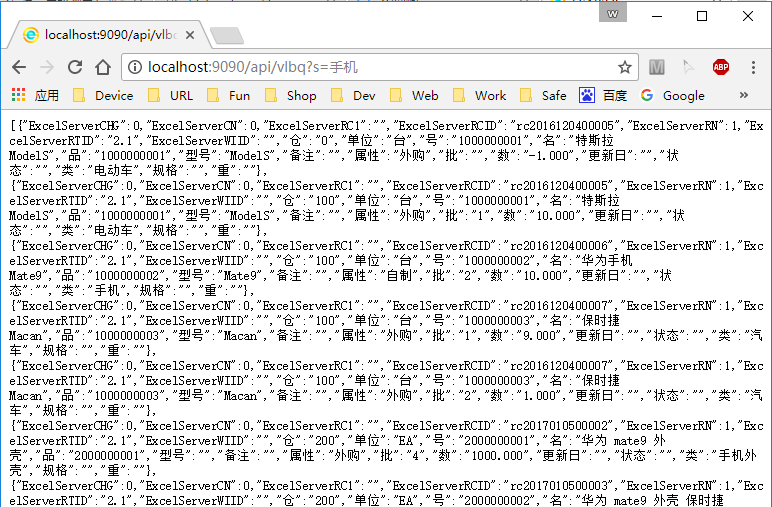Open the Web bookmarks folder
Viewport: 772px width, 507px height.
point(414,95)
